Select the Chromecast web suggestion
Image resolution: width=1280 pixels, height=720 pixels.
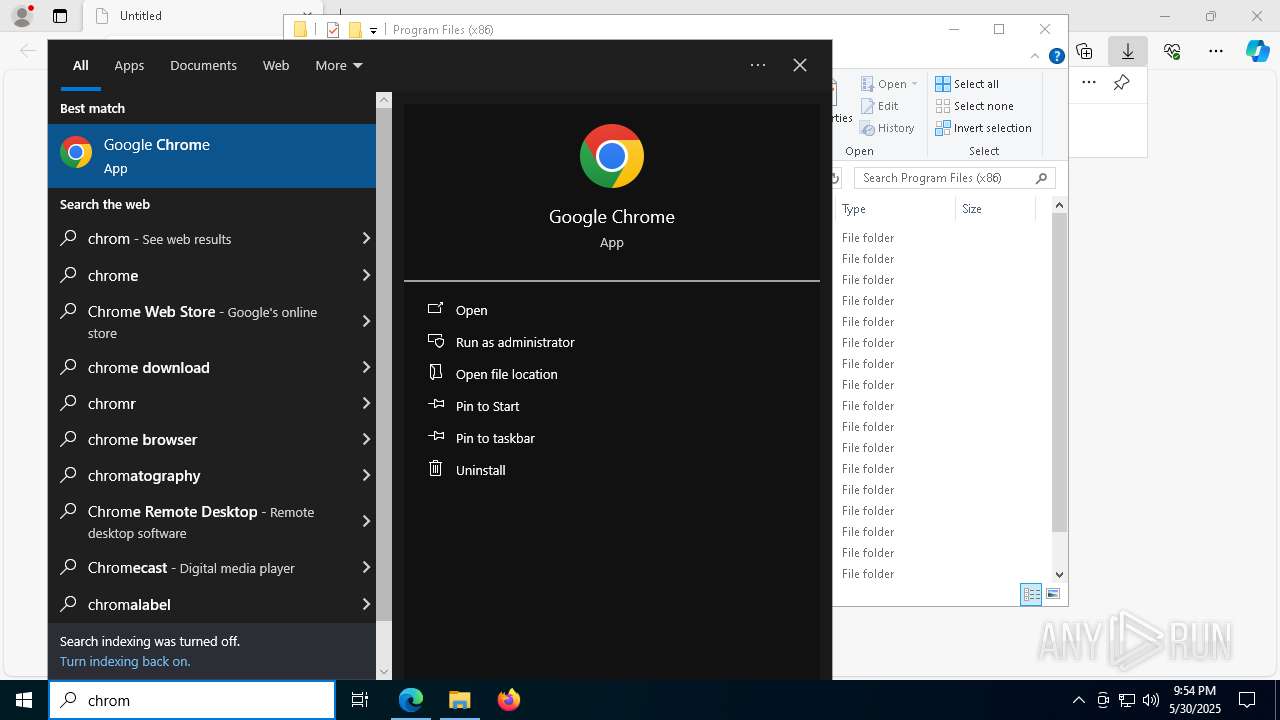212,567
